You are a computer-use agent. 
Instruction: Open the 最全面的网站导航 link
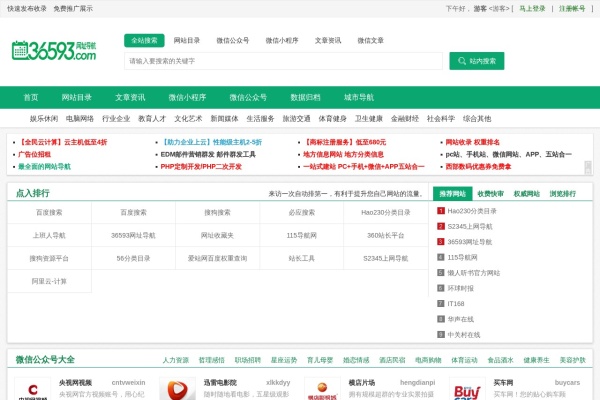pos(44,167)
